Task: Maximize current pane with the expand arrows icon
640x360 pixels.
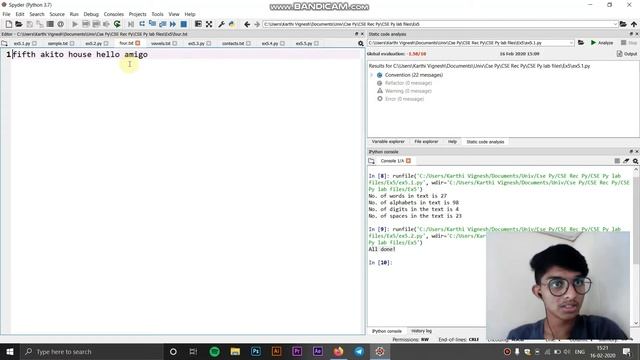Action: point(209,24)
